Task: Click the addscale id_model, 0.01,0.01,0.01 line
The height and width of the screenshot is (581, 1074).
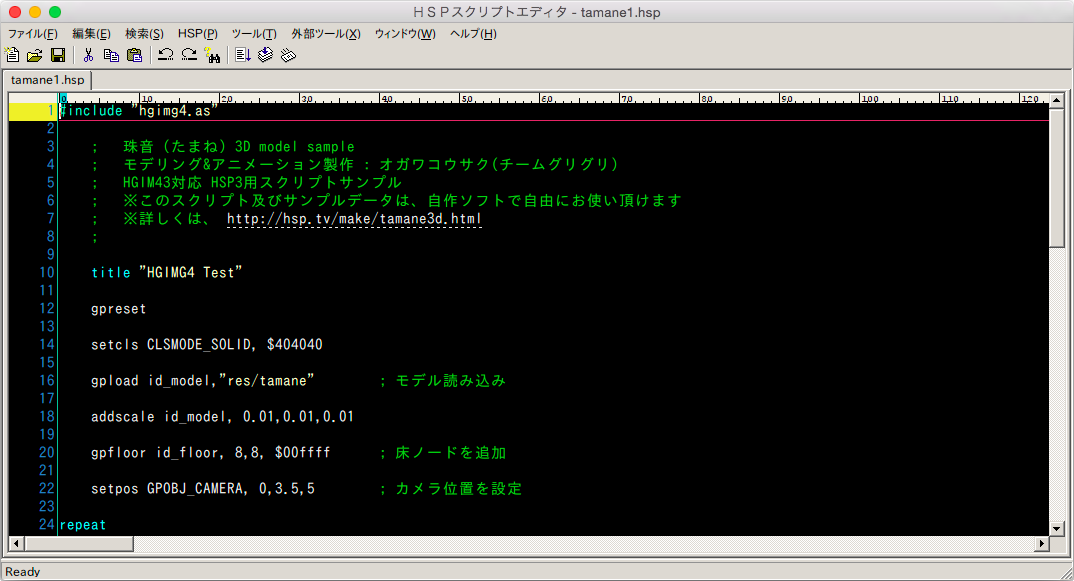Action: point(223,417)
